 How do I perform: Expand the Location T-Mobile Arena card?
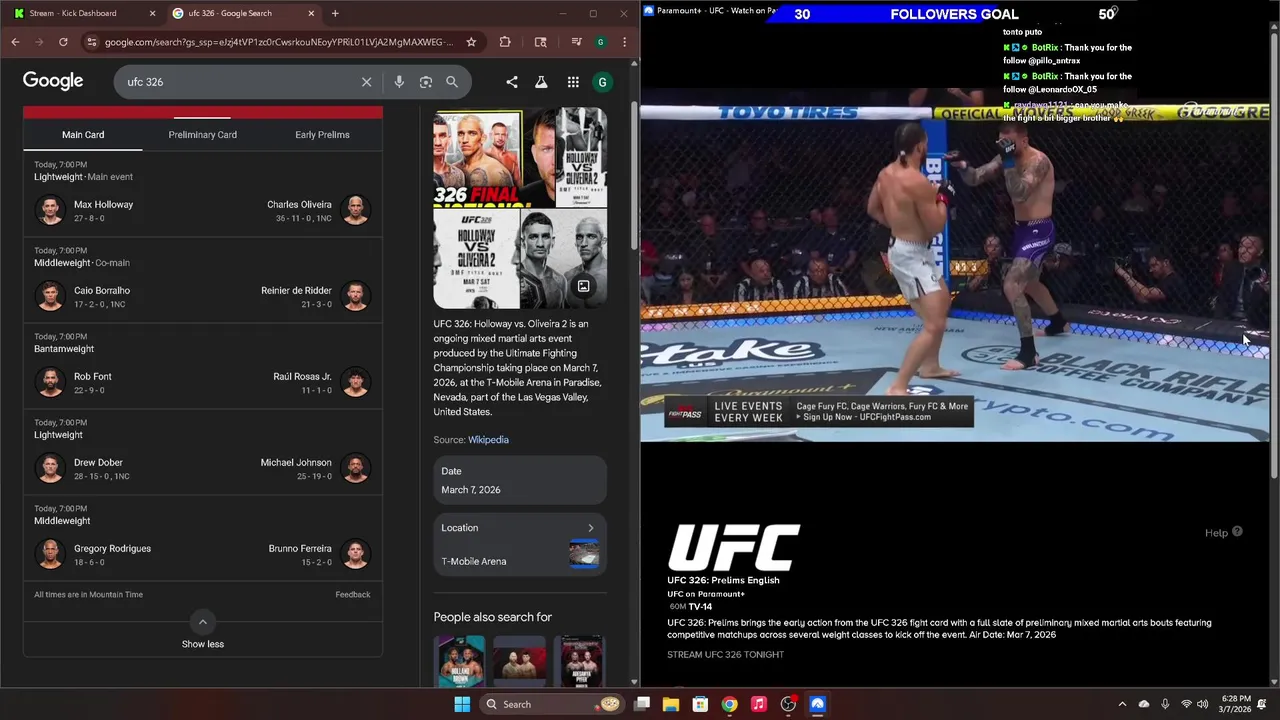click(x=520, y=544)
